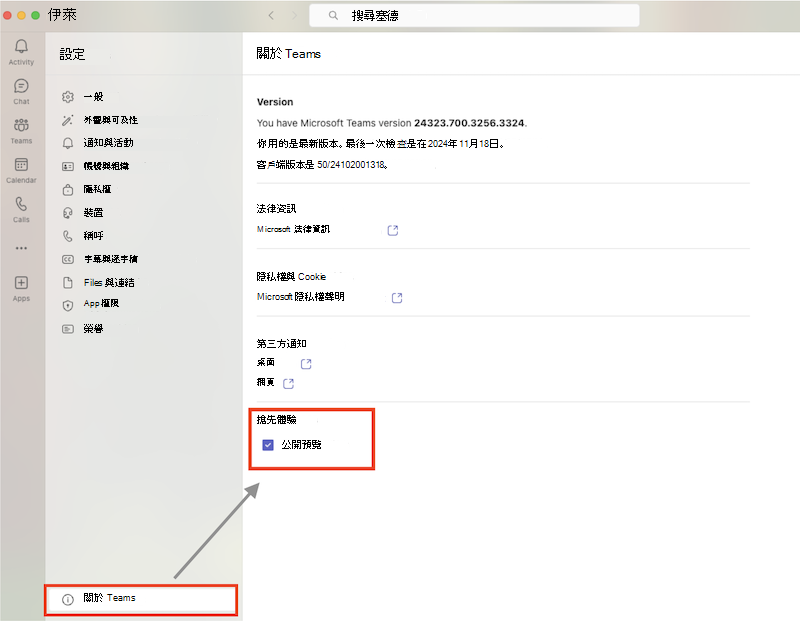Open external link icon for Microsoft 法律資訊

tap(393, 231)
